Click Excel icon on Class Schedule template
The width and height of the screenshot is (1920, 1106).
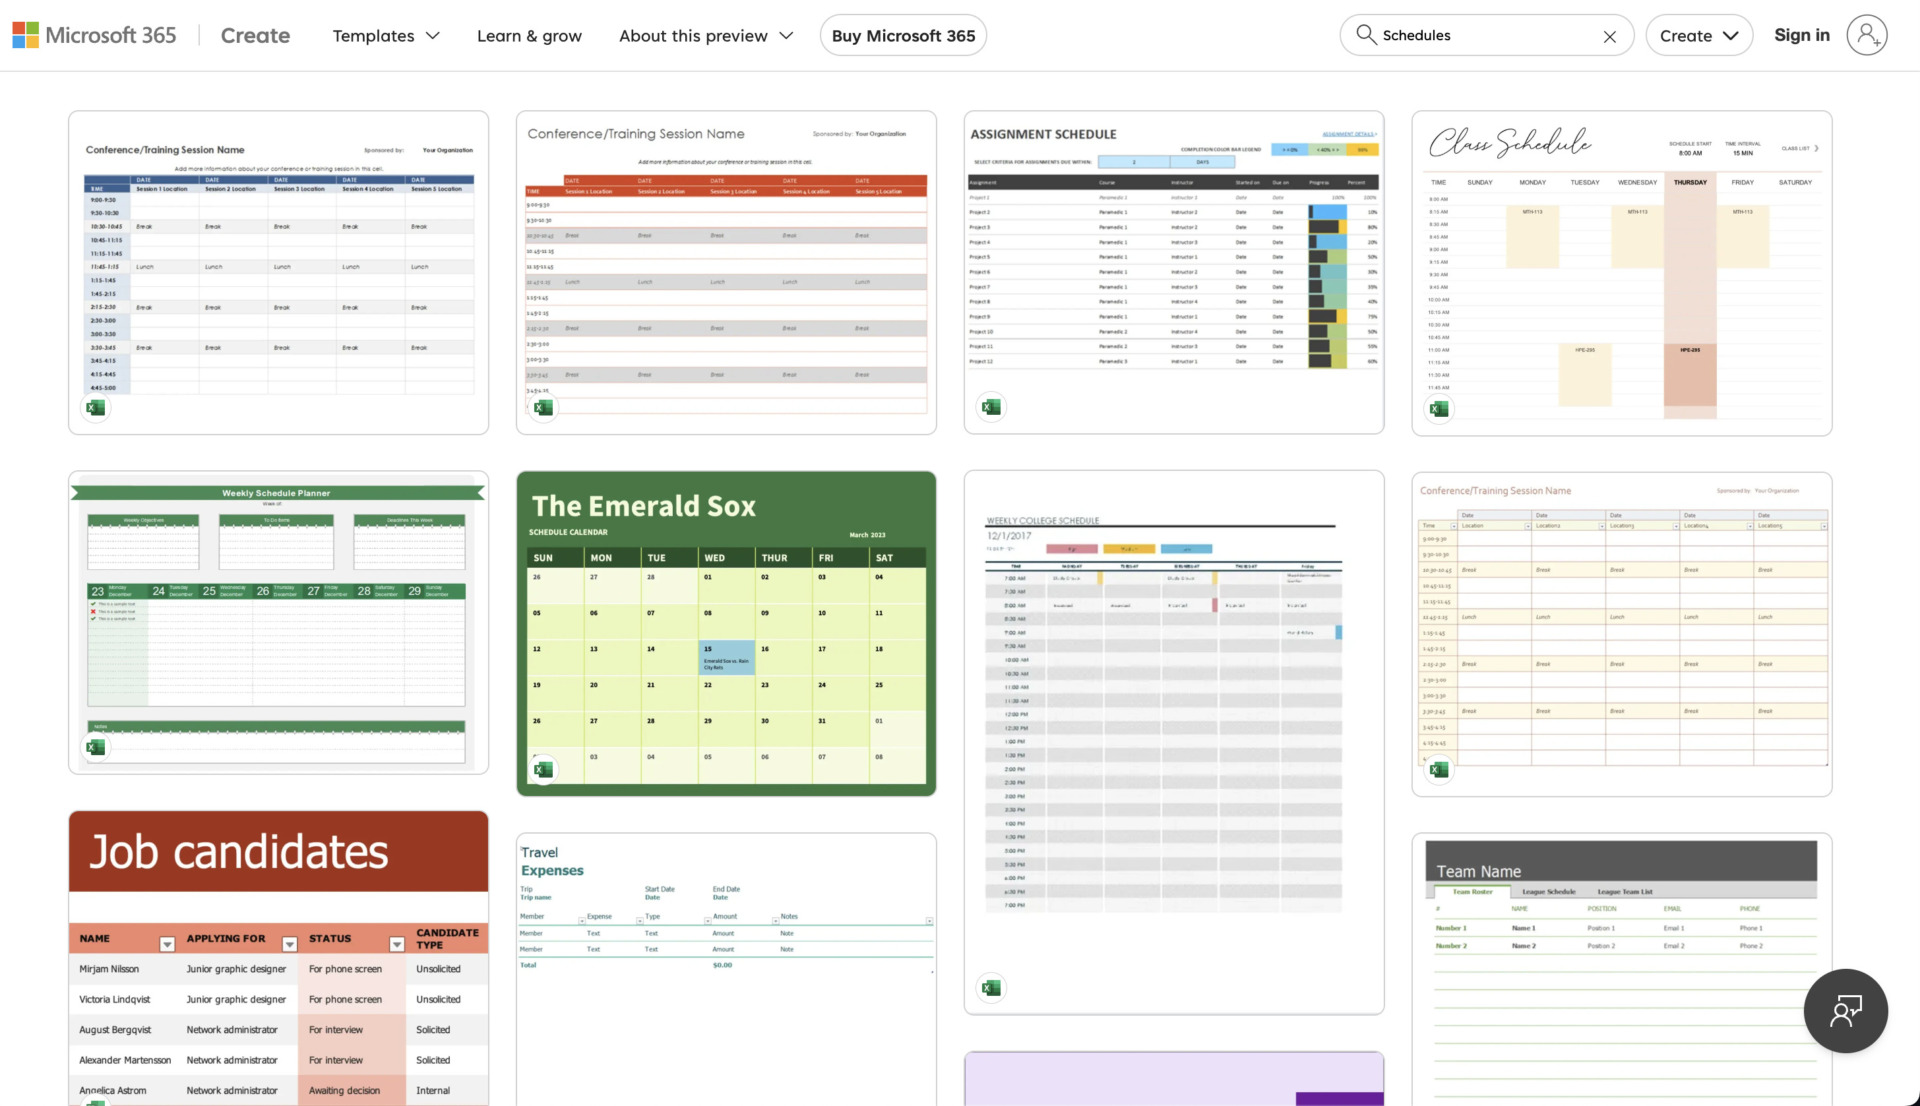pos(1439,409)
